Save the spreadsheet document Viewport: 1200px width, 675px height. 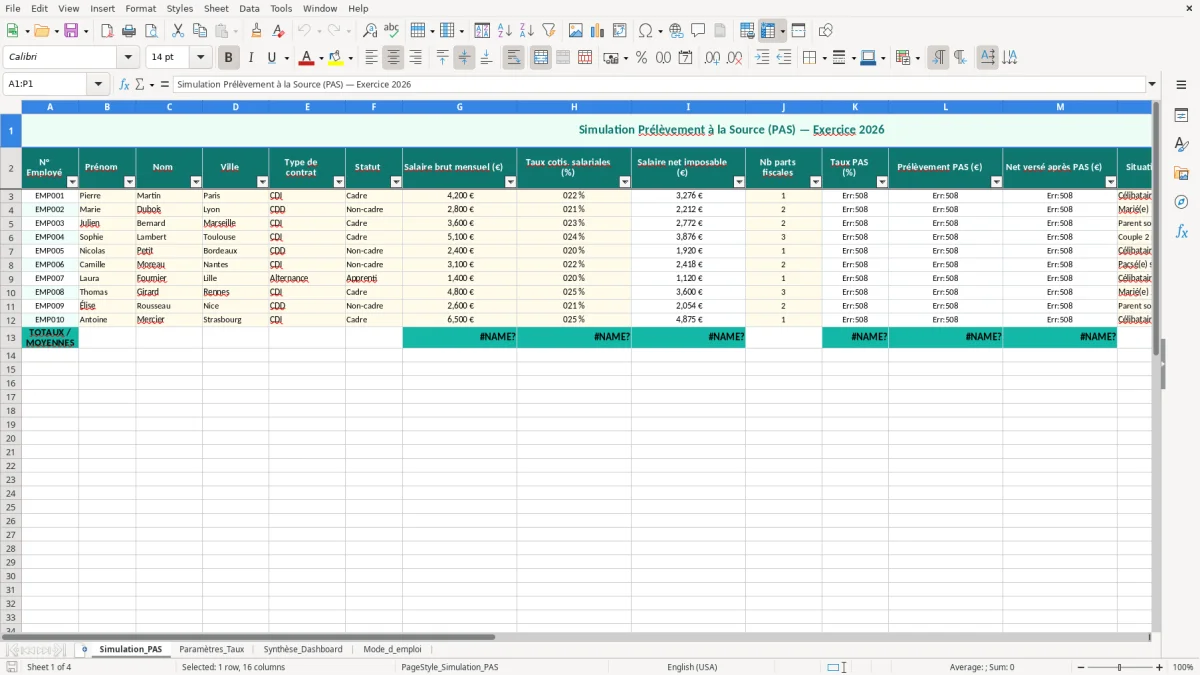pyautogui.click(x=71, y=31)
